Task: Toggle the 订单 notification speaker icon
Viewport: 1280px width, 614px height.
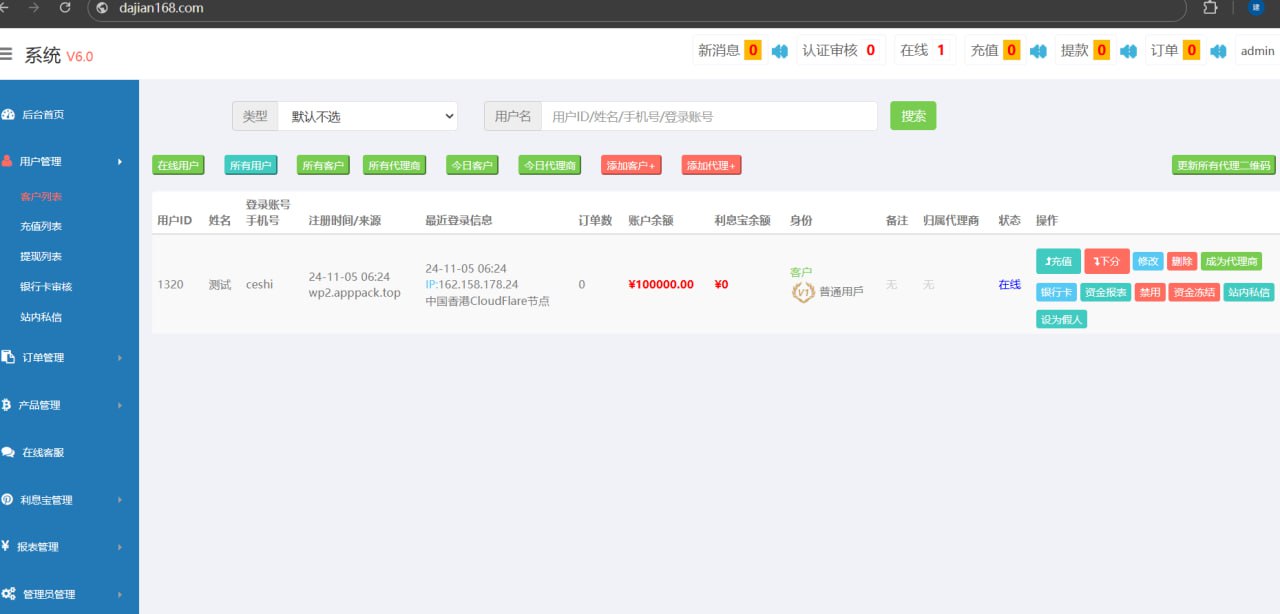Action: pos(1218,51)
